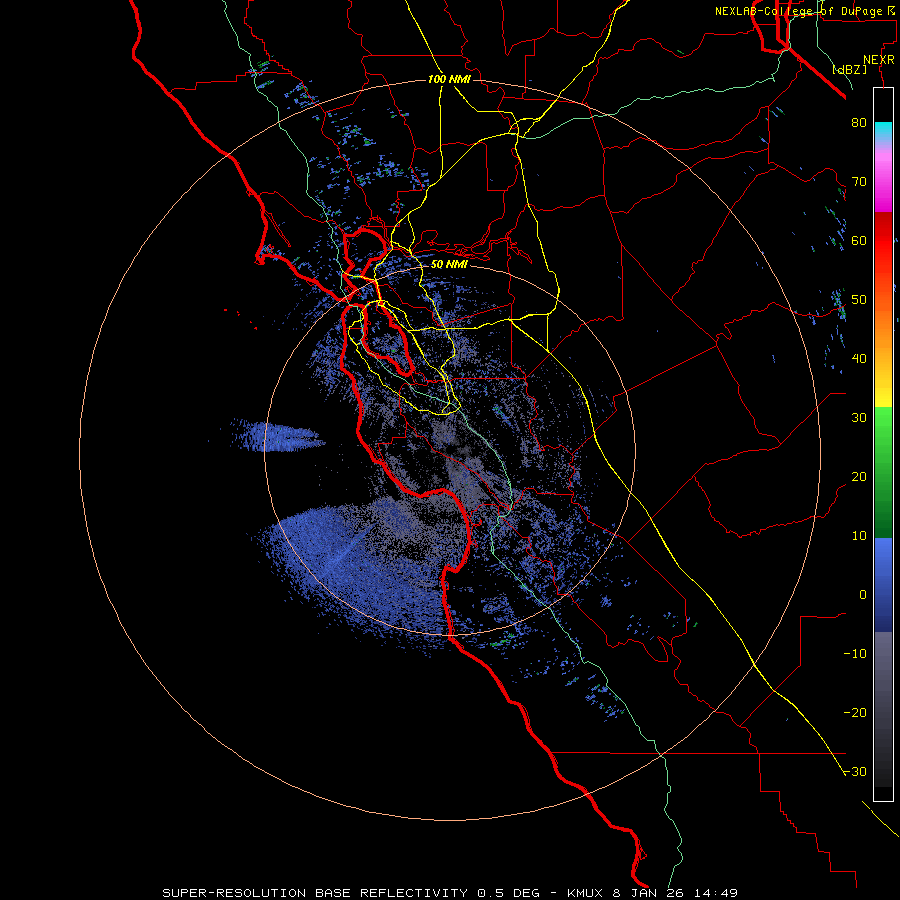900x900 pixels.
Task: Select the "50" value on the dBZ scale
Action: [859, 300]
